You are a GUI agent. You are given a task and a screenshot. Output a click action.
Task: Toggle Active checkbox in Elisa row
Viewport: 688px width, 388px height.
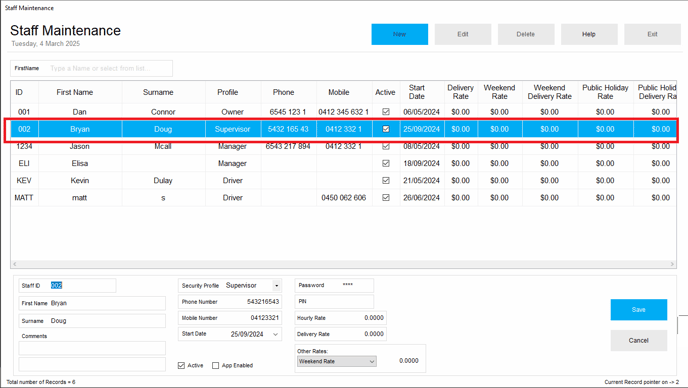pos(386,163)
